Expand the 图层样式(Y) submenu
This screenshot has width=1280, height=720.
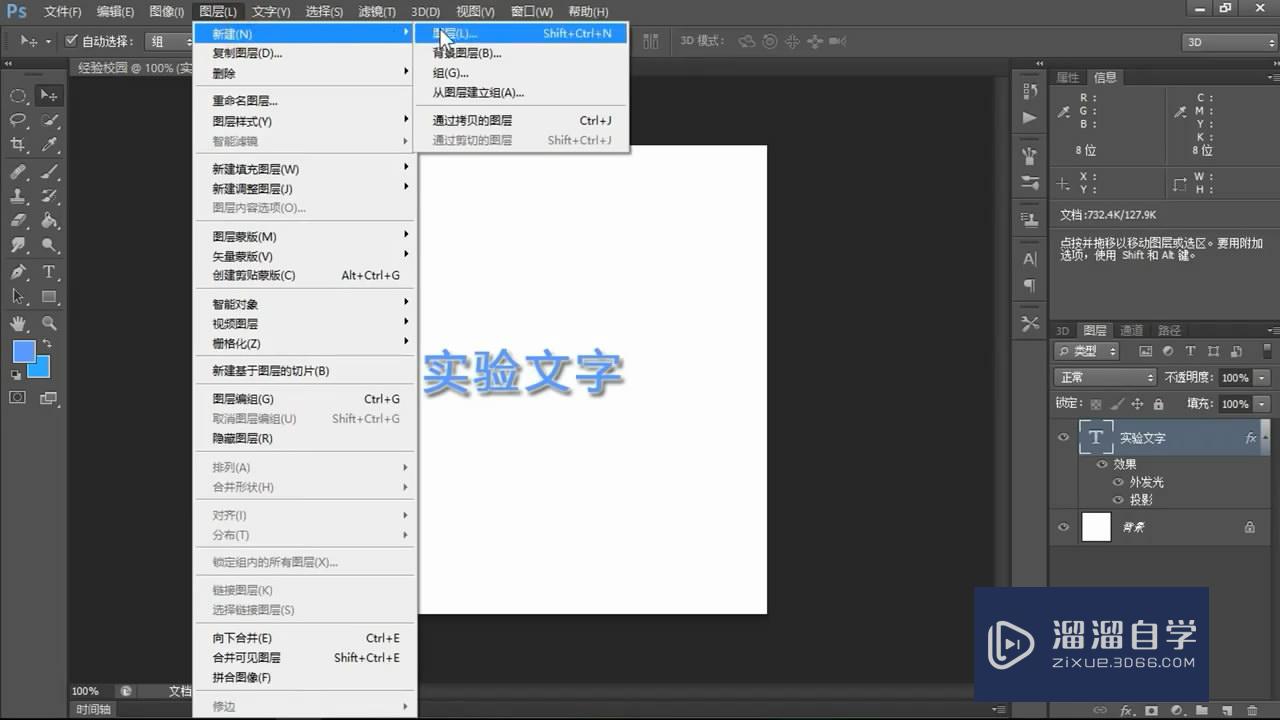pos(304,121)
